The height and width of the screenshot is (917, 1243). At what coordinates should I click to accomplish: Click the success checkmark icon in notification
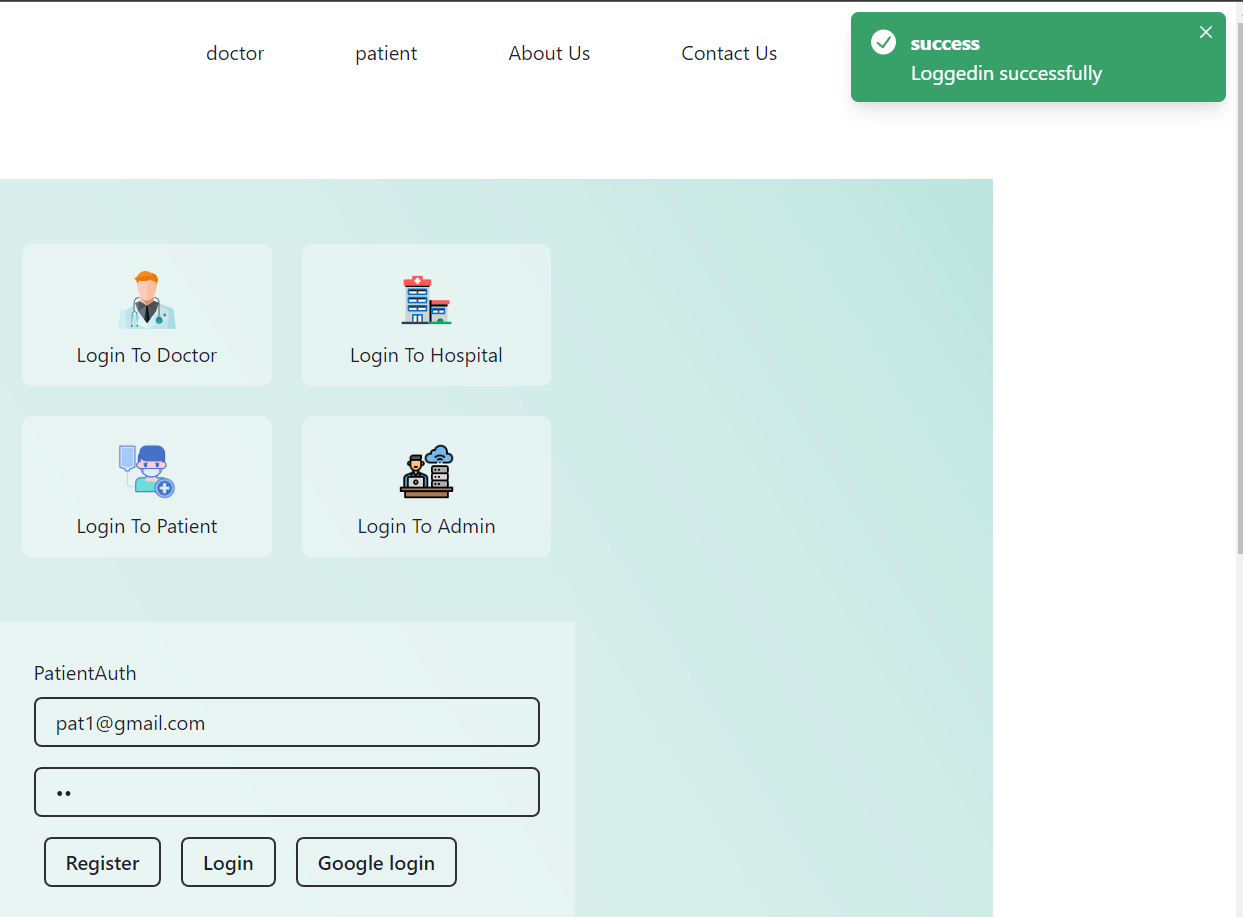pos(883,42)
